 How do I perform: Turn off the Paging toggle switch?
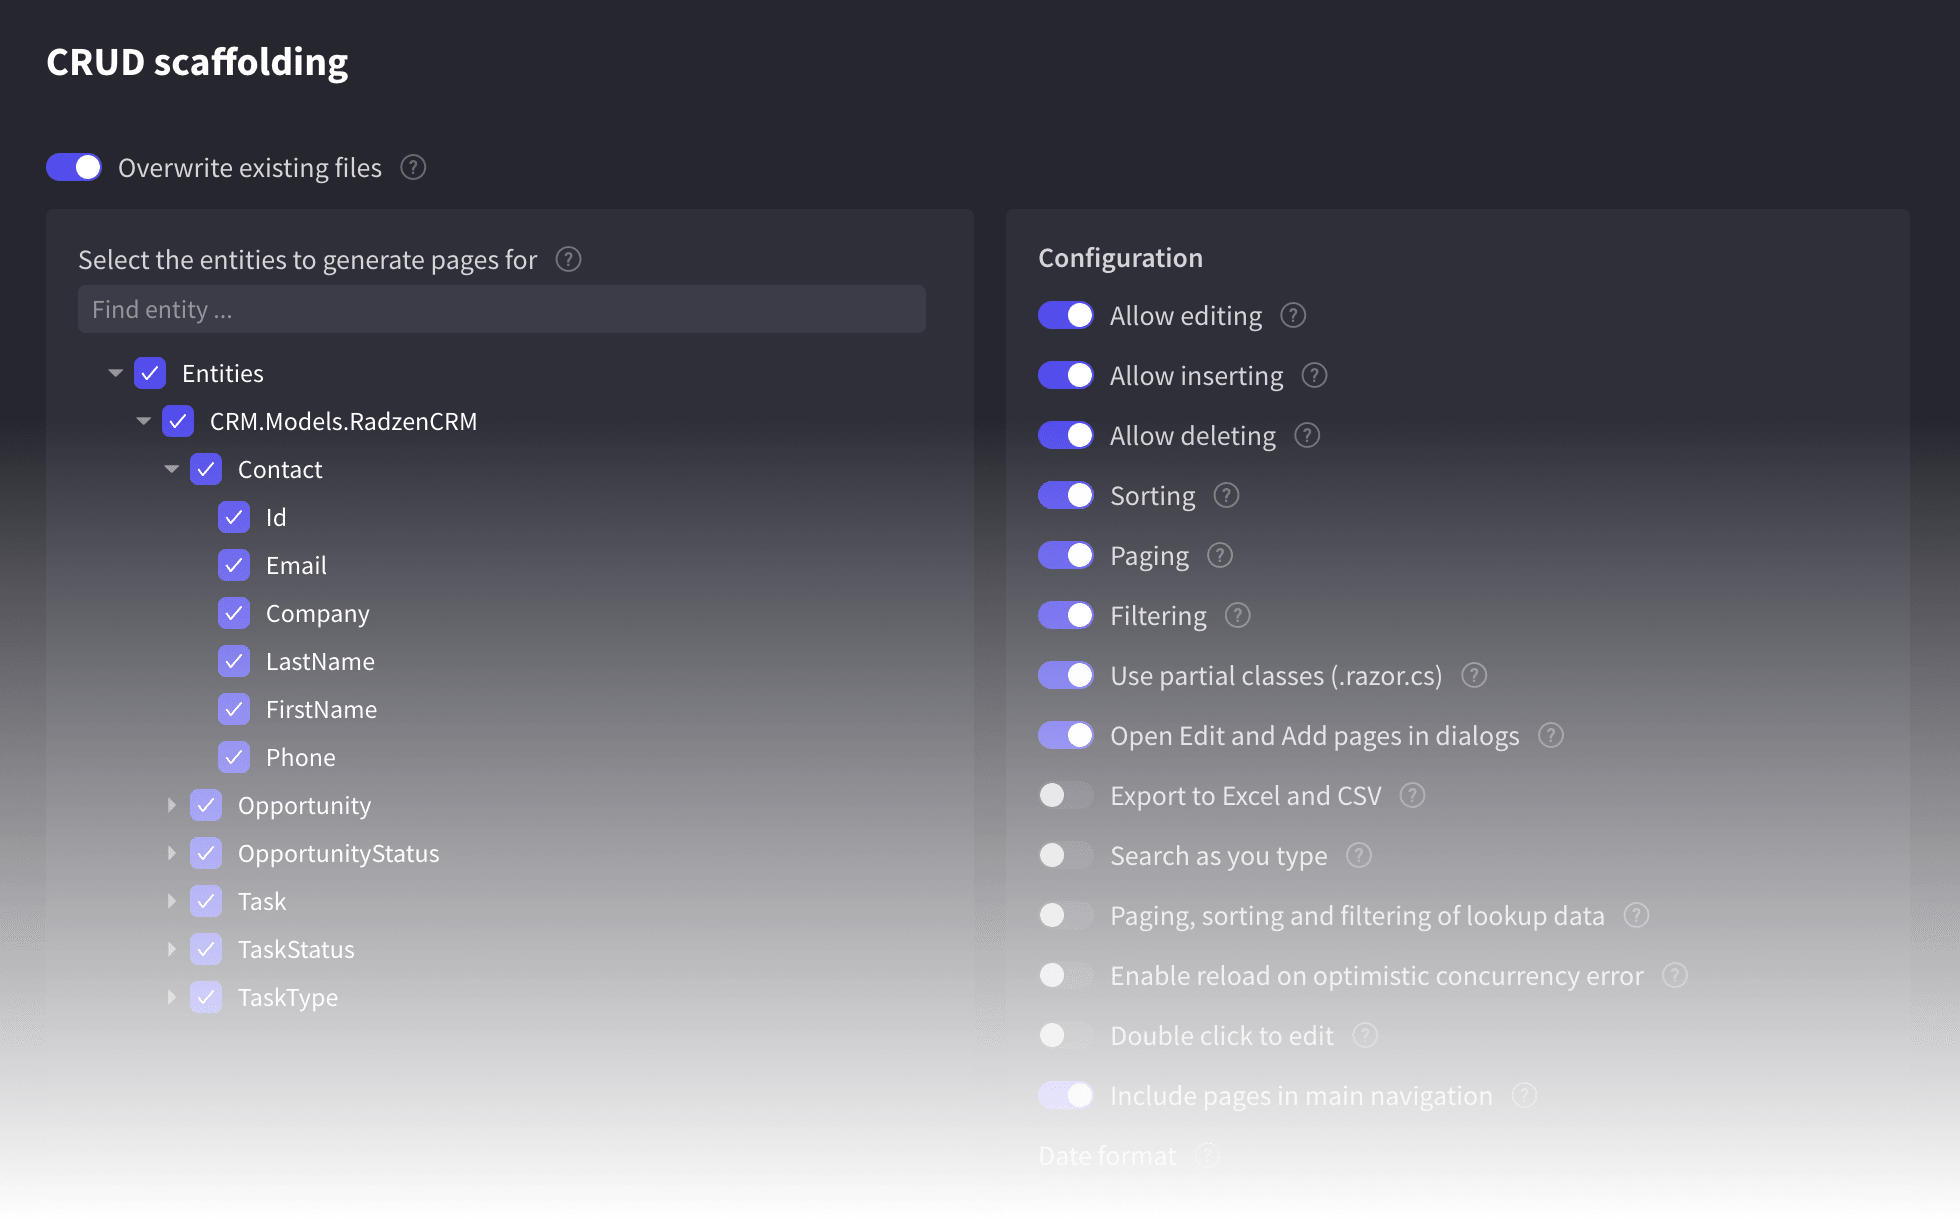pyautogui.click(x=1065, y=556)
